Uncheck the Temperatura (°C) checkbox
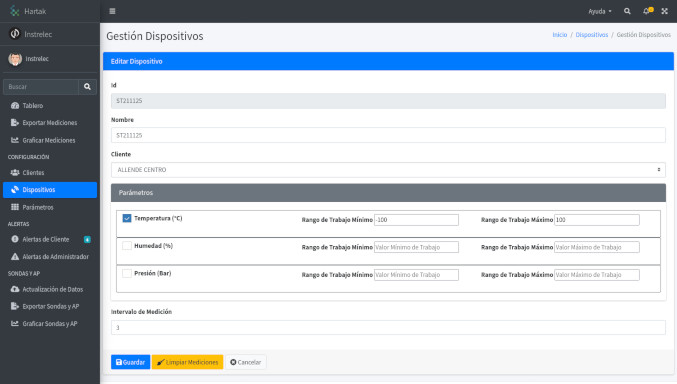Image resolution: width=677 pixels, height=384 pixels. 127,218
